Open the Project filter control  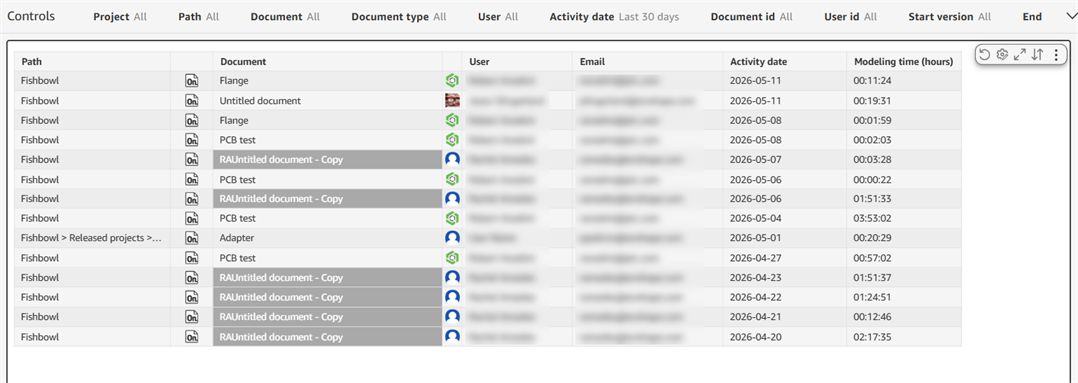pos(120,17)
